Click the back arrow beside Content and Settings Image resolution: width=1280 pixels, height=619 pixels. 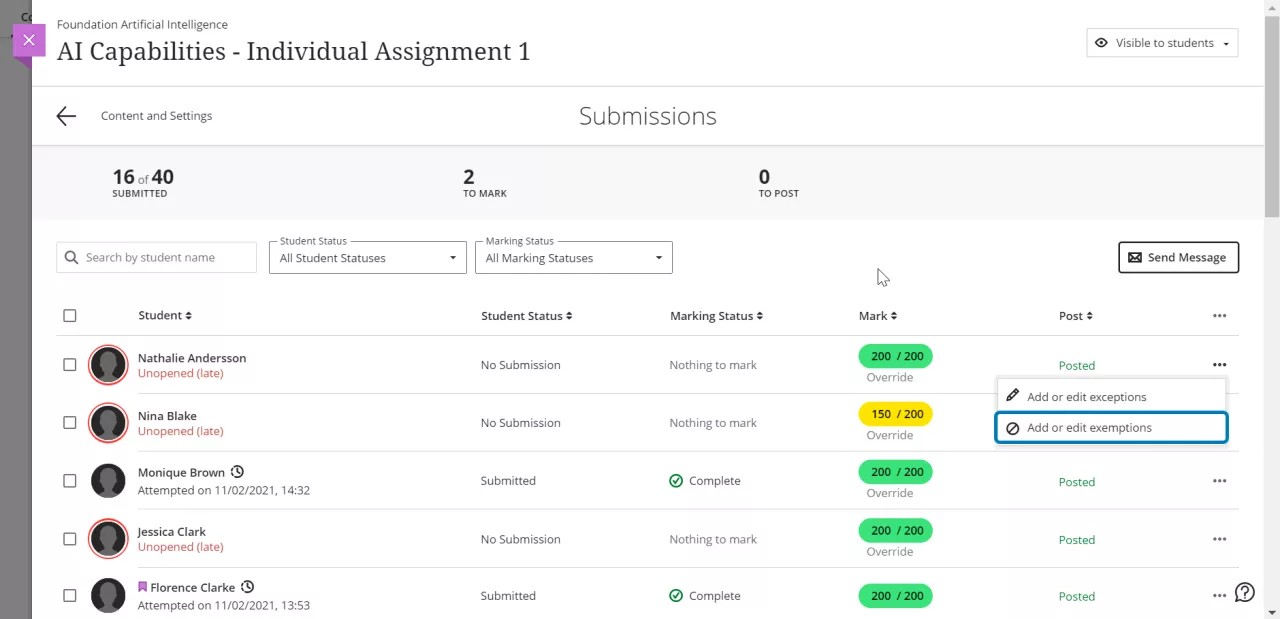65,115
